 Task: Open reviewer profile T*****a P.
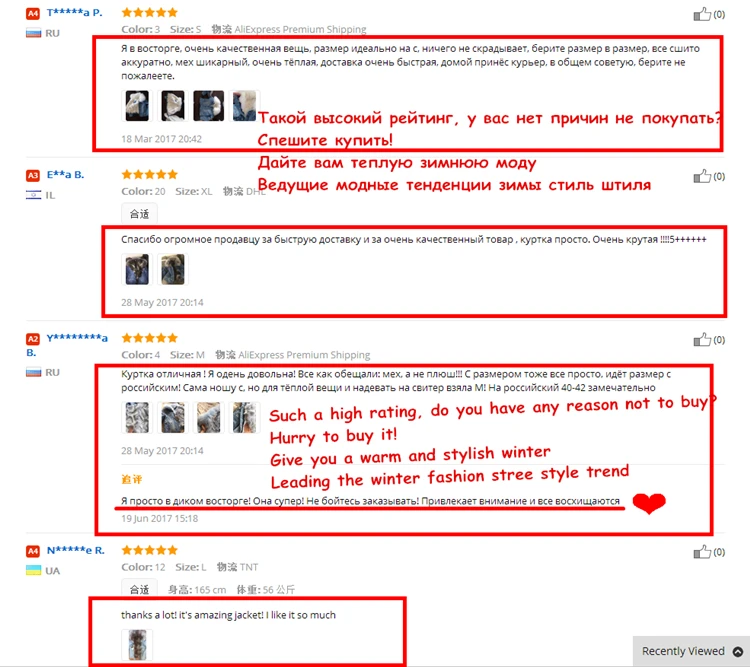coord(75,13)
